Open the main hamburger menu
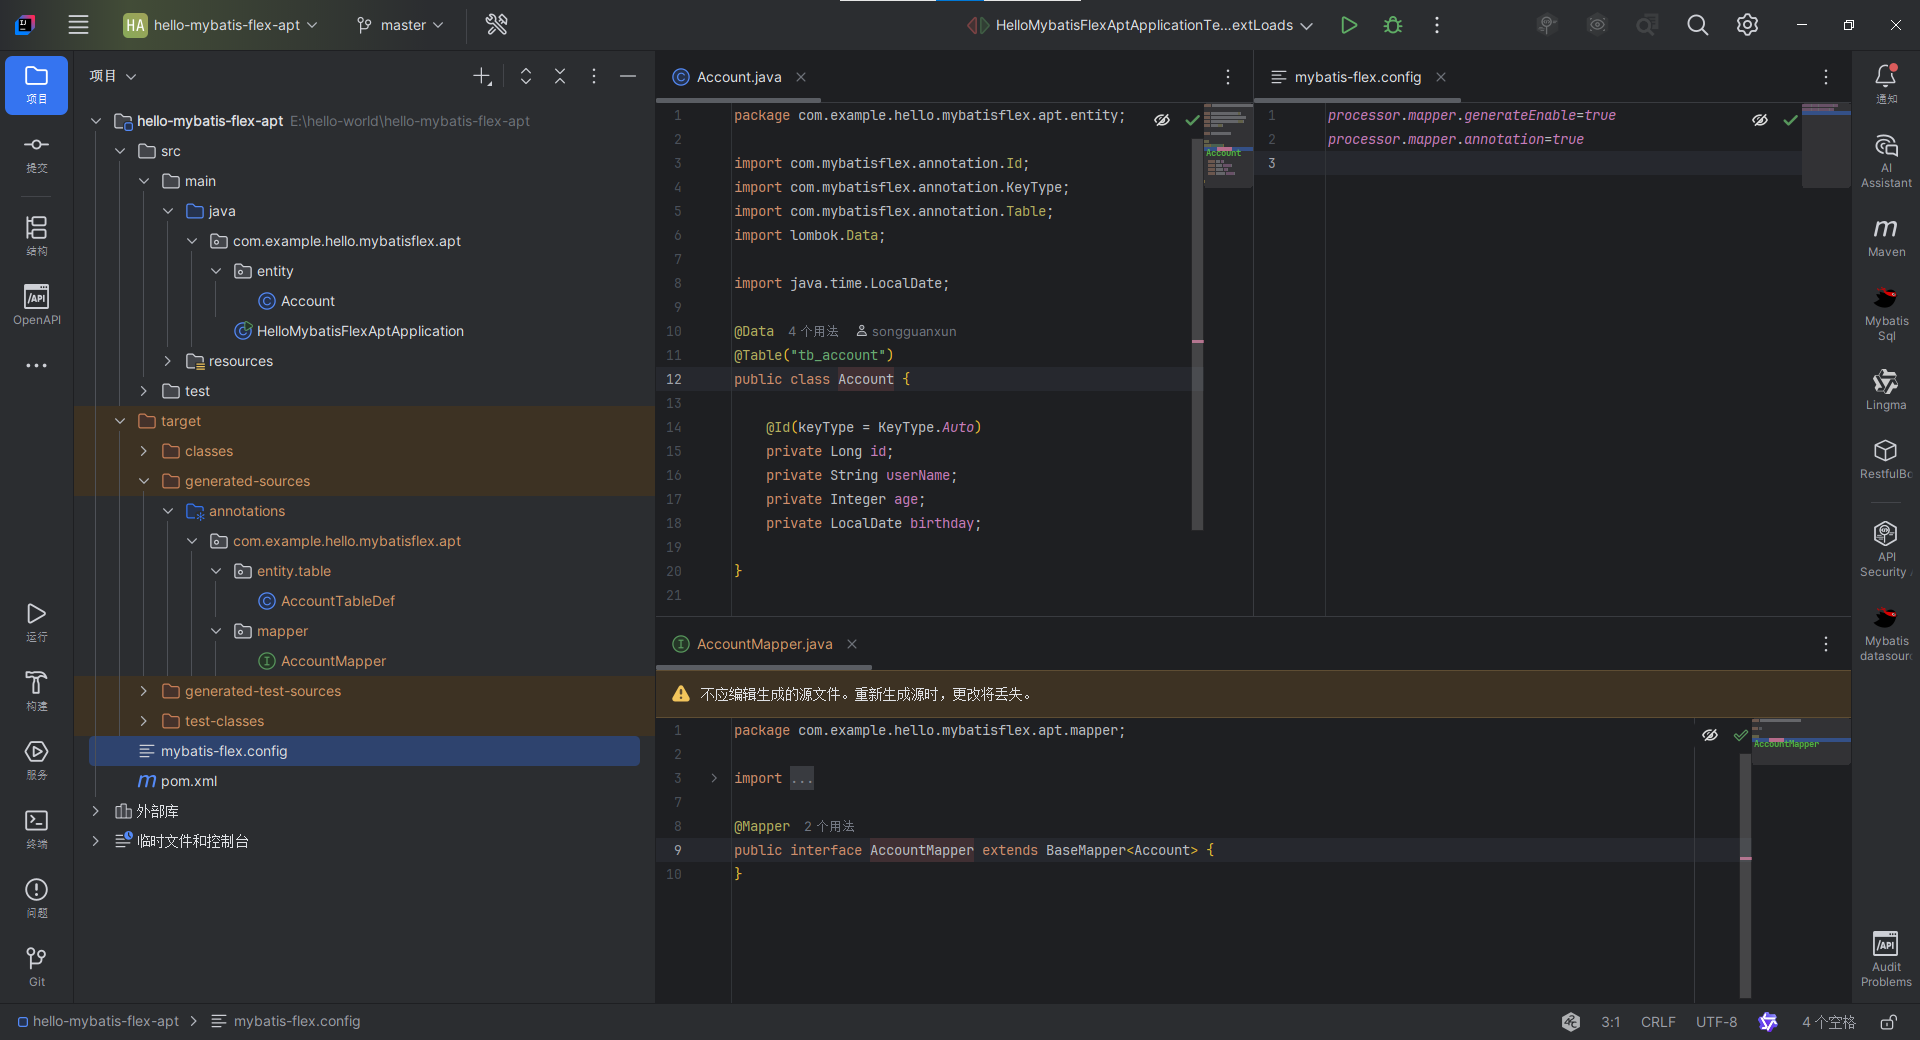 click(78, 25)
